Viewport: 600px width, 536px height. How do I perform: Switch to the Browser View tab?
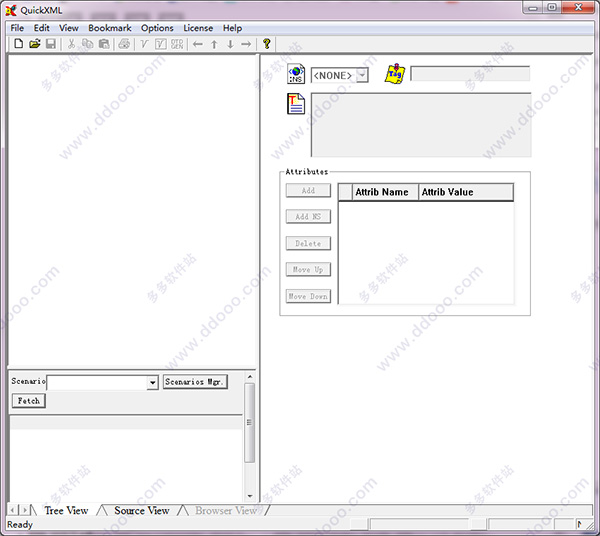[226, 510]
